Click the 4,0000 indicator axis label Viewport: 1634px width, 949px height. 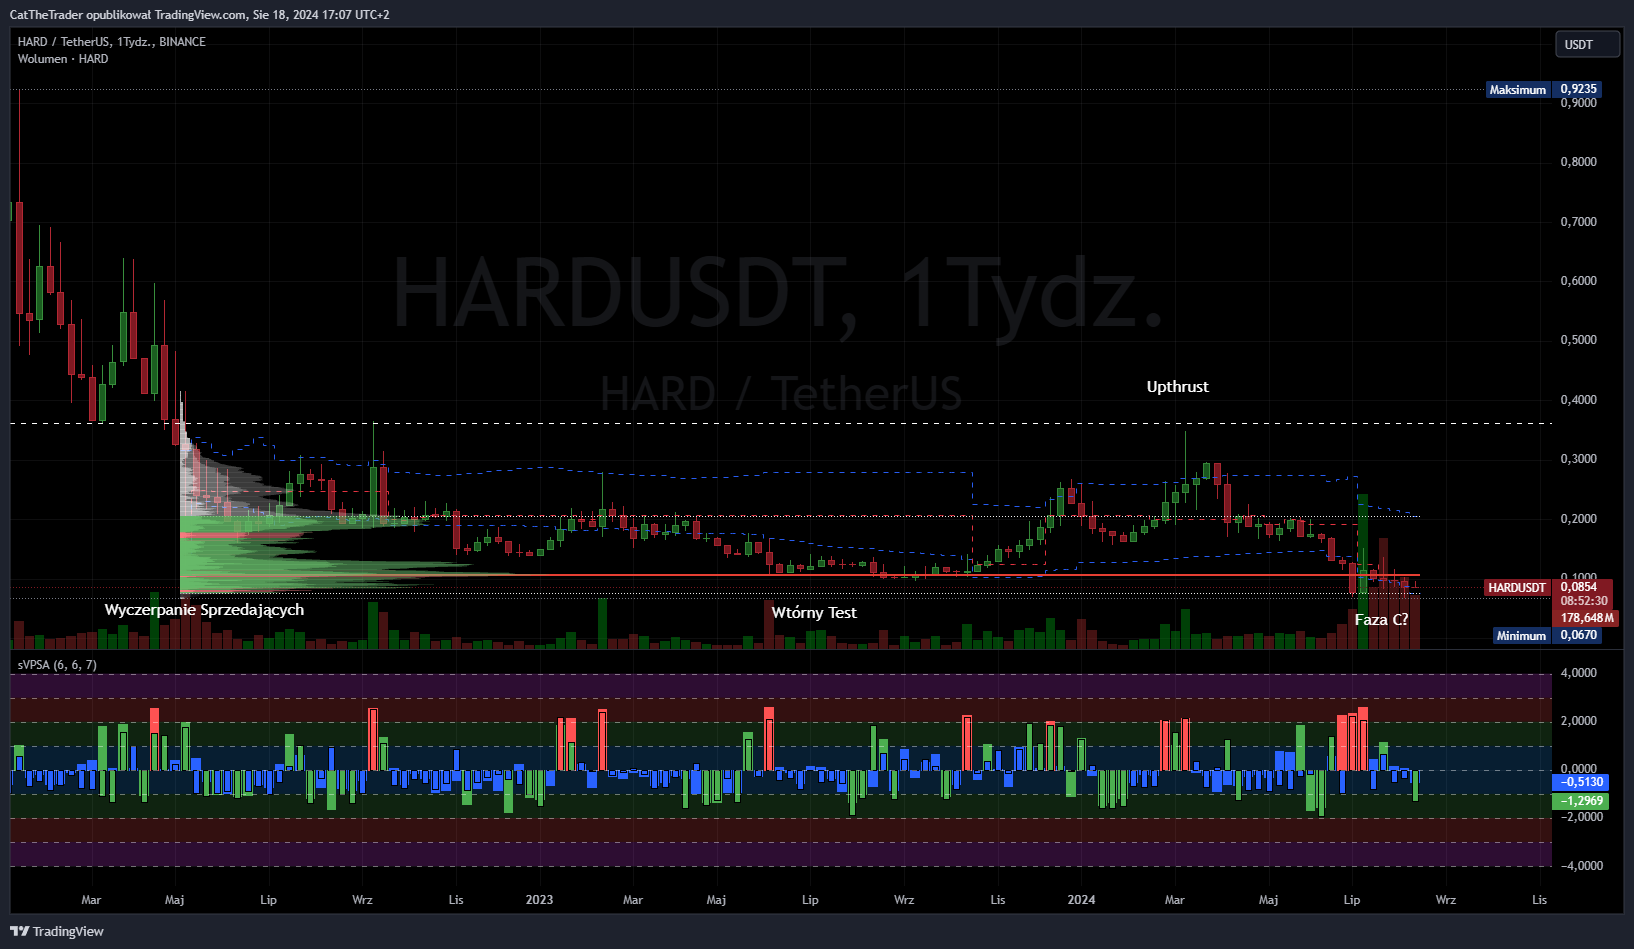pyautogui.click(x=1579, y=673)
